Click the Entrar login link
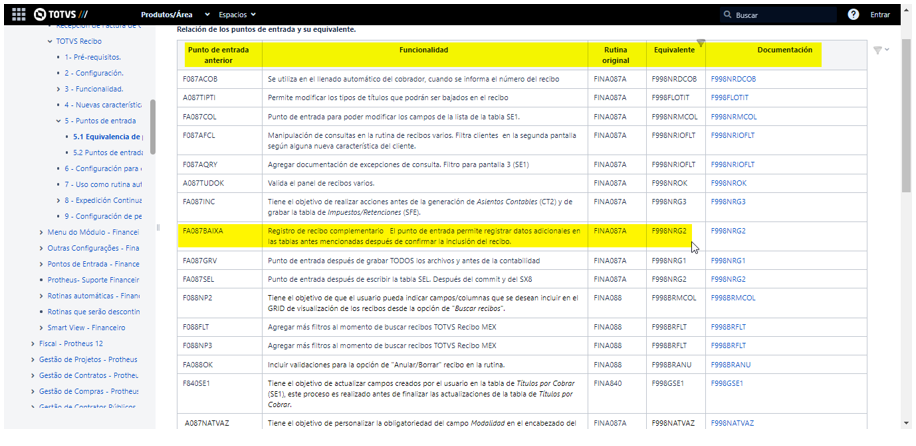Image resolution: width=916 pixels, height=446 pixels. click(x=880, y=15)
